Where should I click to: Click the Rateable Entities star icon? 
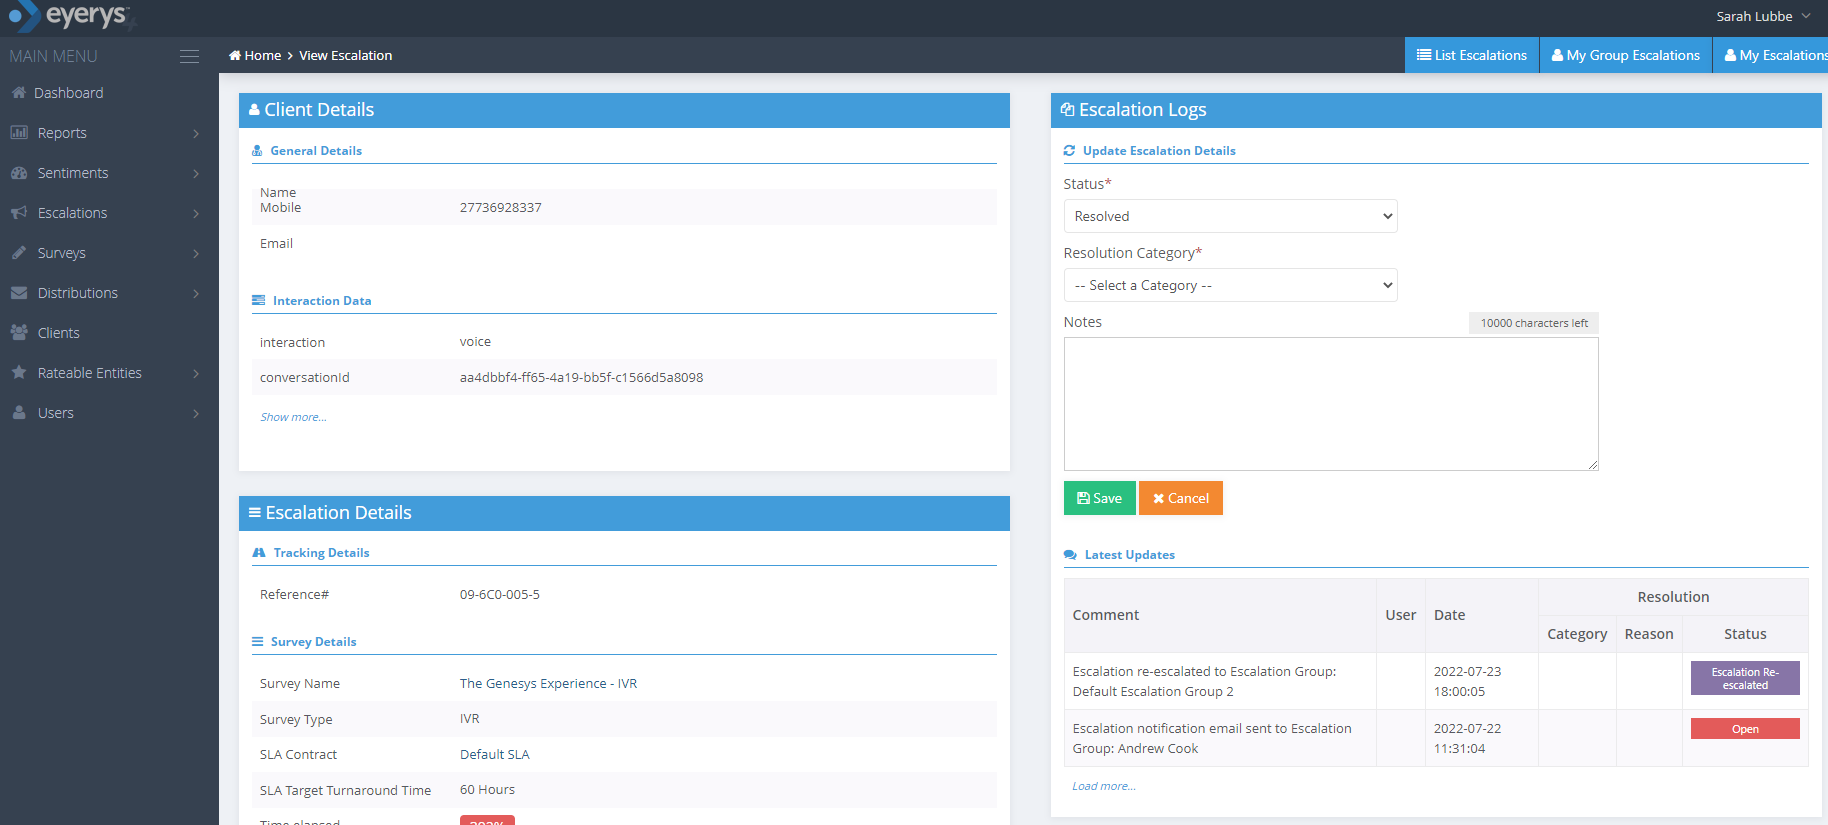19,373
